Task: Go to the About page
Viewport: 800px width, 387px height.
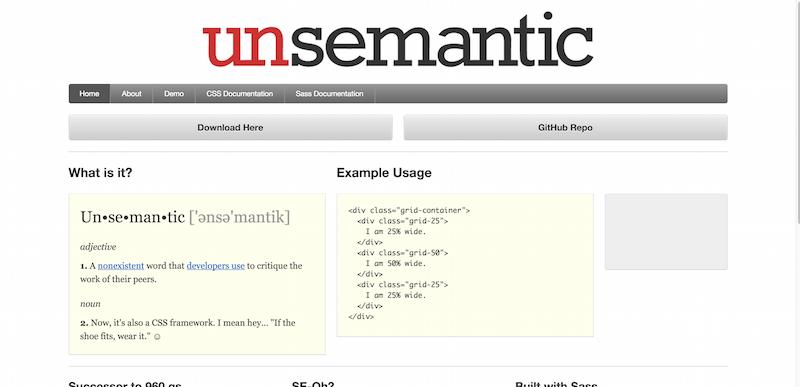Action: (x=131, y=94)
